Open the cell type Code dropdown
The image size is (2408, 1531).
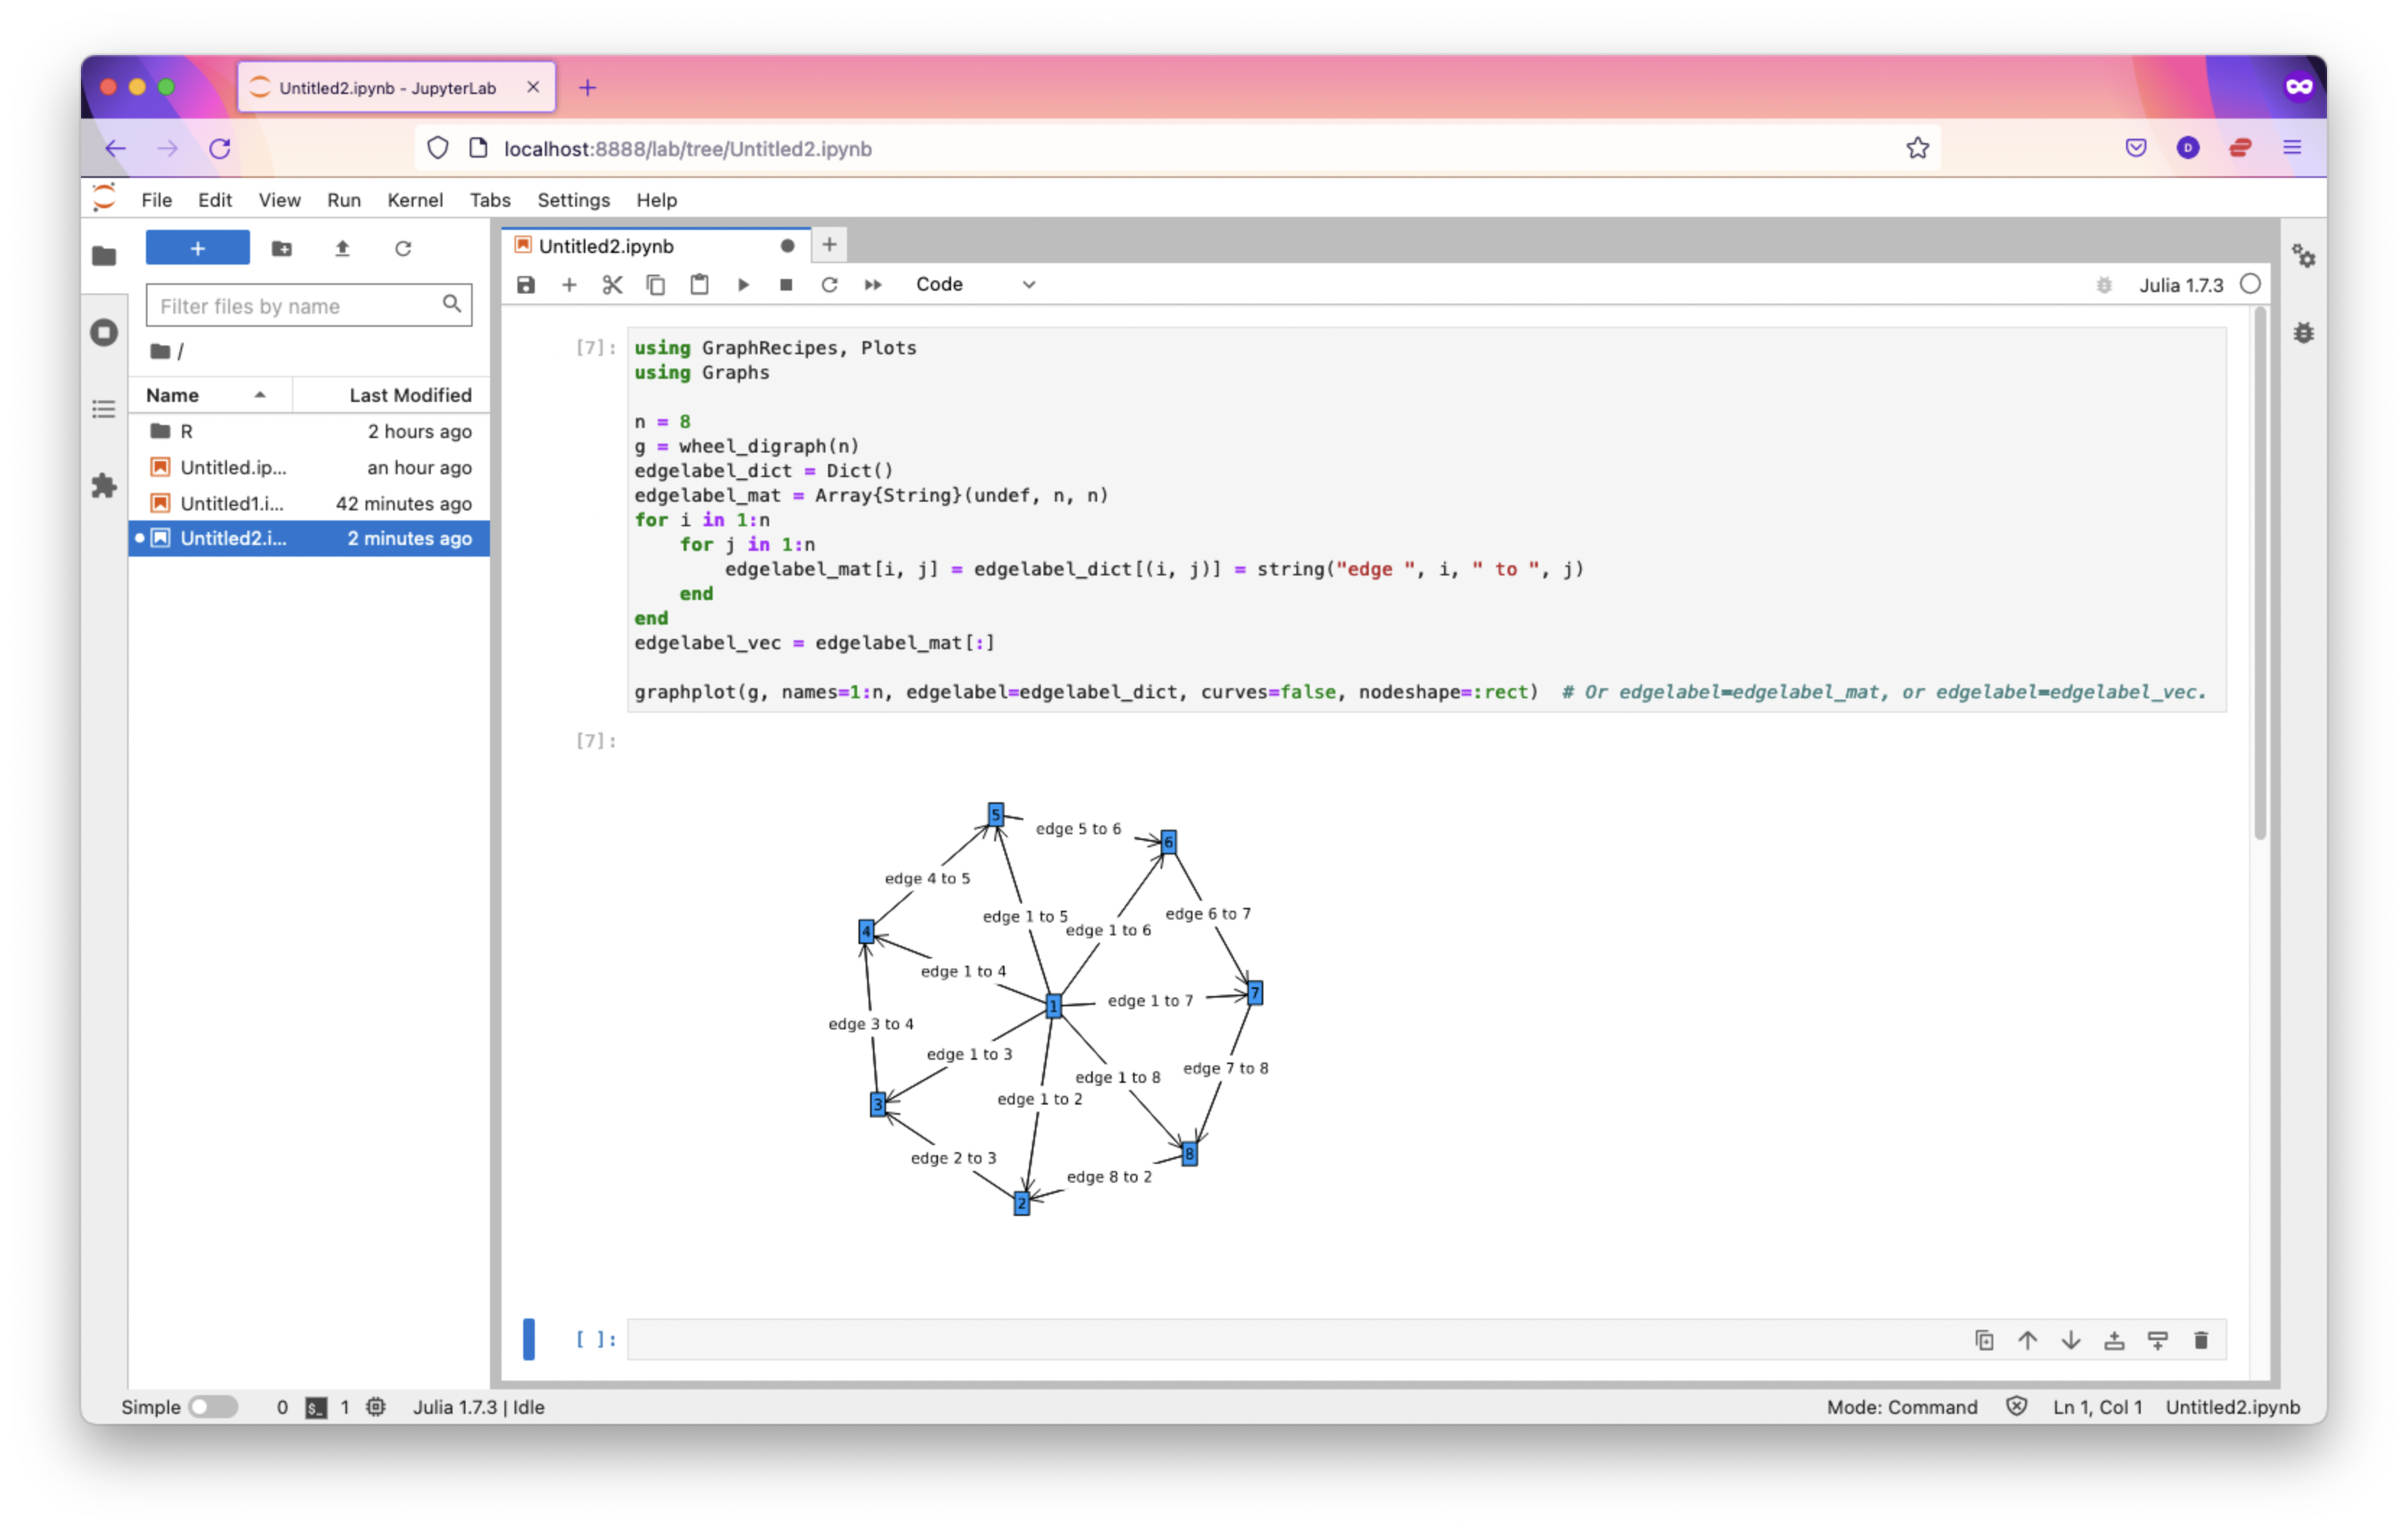pos(975,285)
